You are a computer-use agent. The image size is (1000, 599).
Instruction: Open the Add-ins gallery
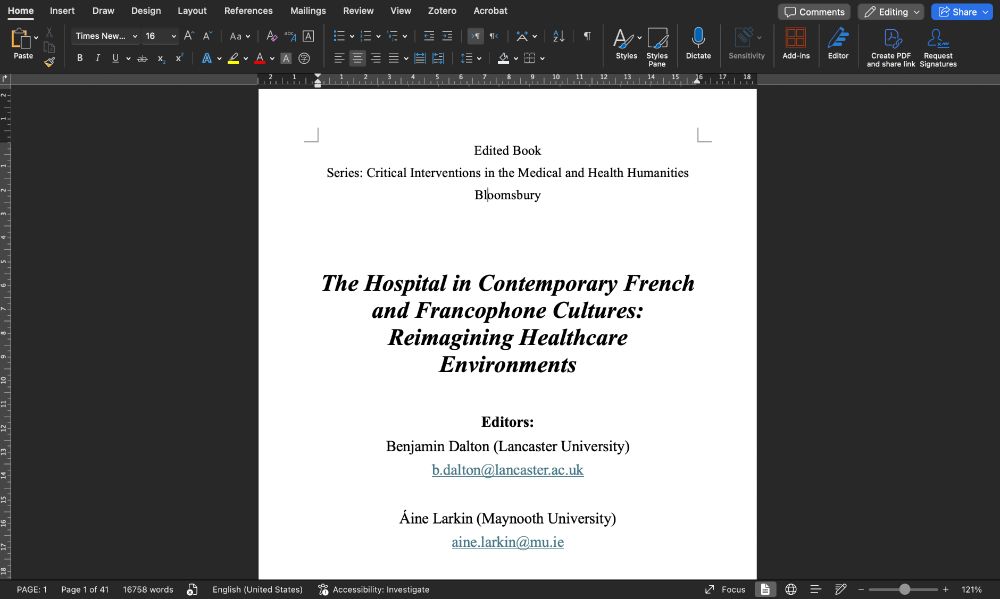click(x=796, y=43)
